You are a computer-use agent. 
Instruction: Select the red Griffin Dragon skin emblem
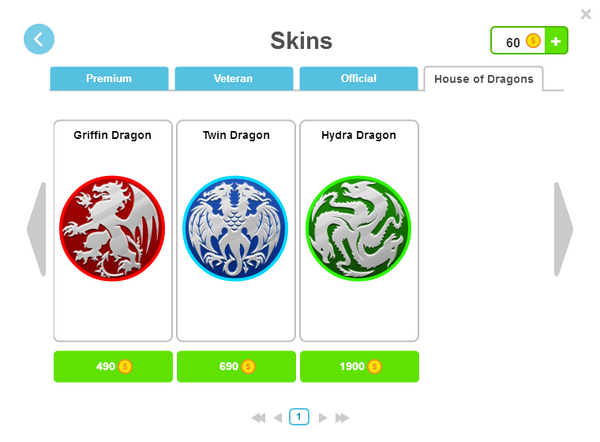112,228
